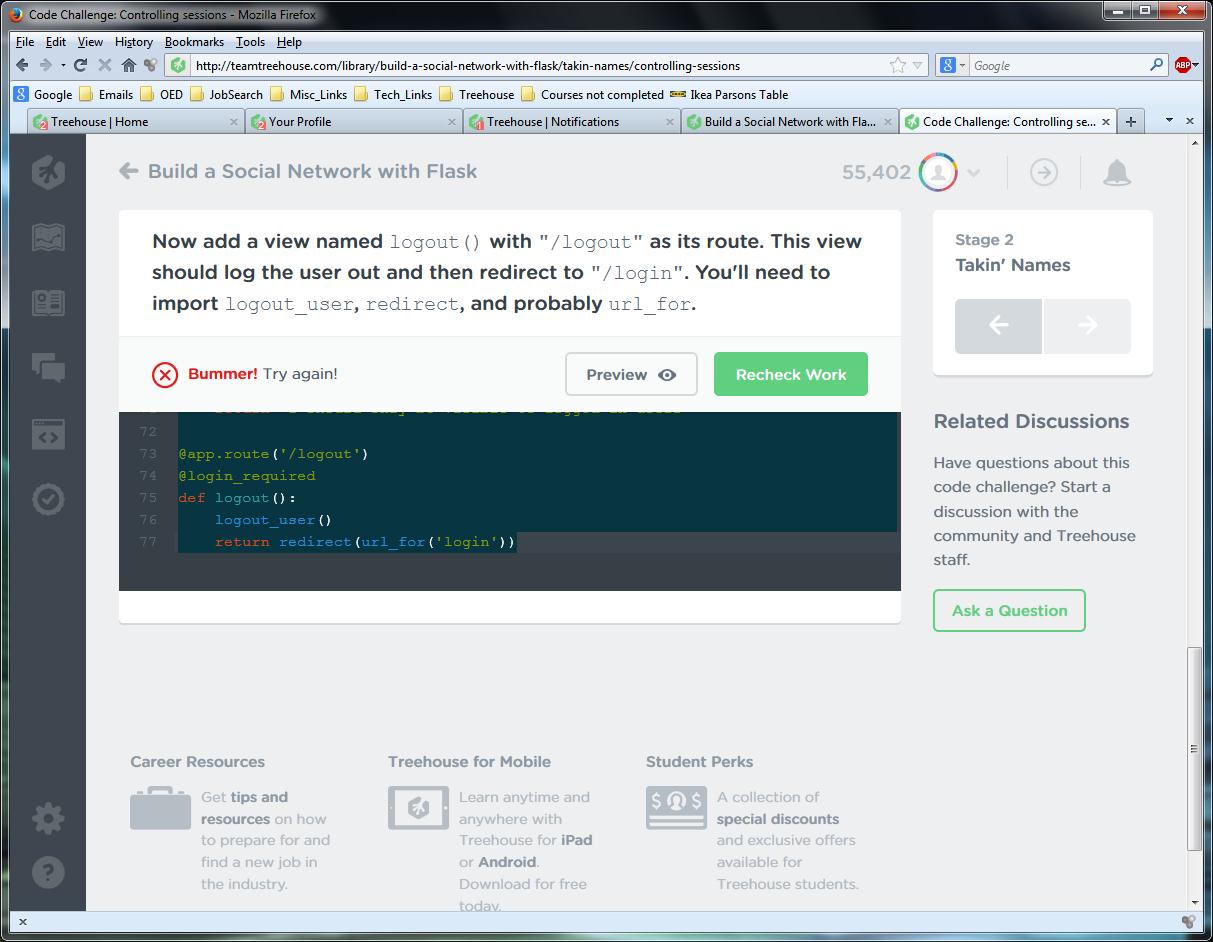Switch to Build a Social Network tab
1213x942 pixels.
[790, 121]
